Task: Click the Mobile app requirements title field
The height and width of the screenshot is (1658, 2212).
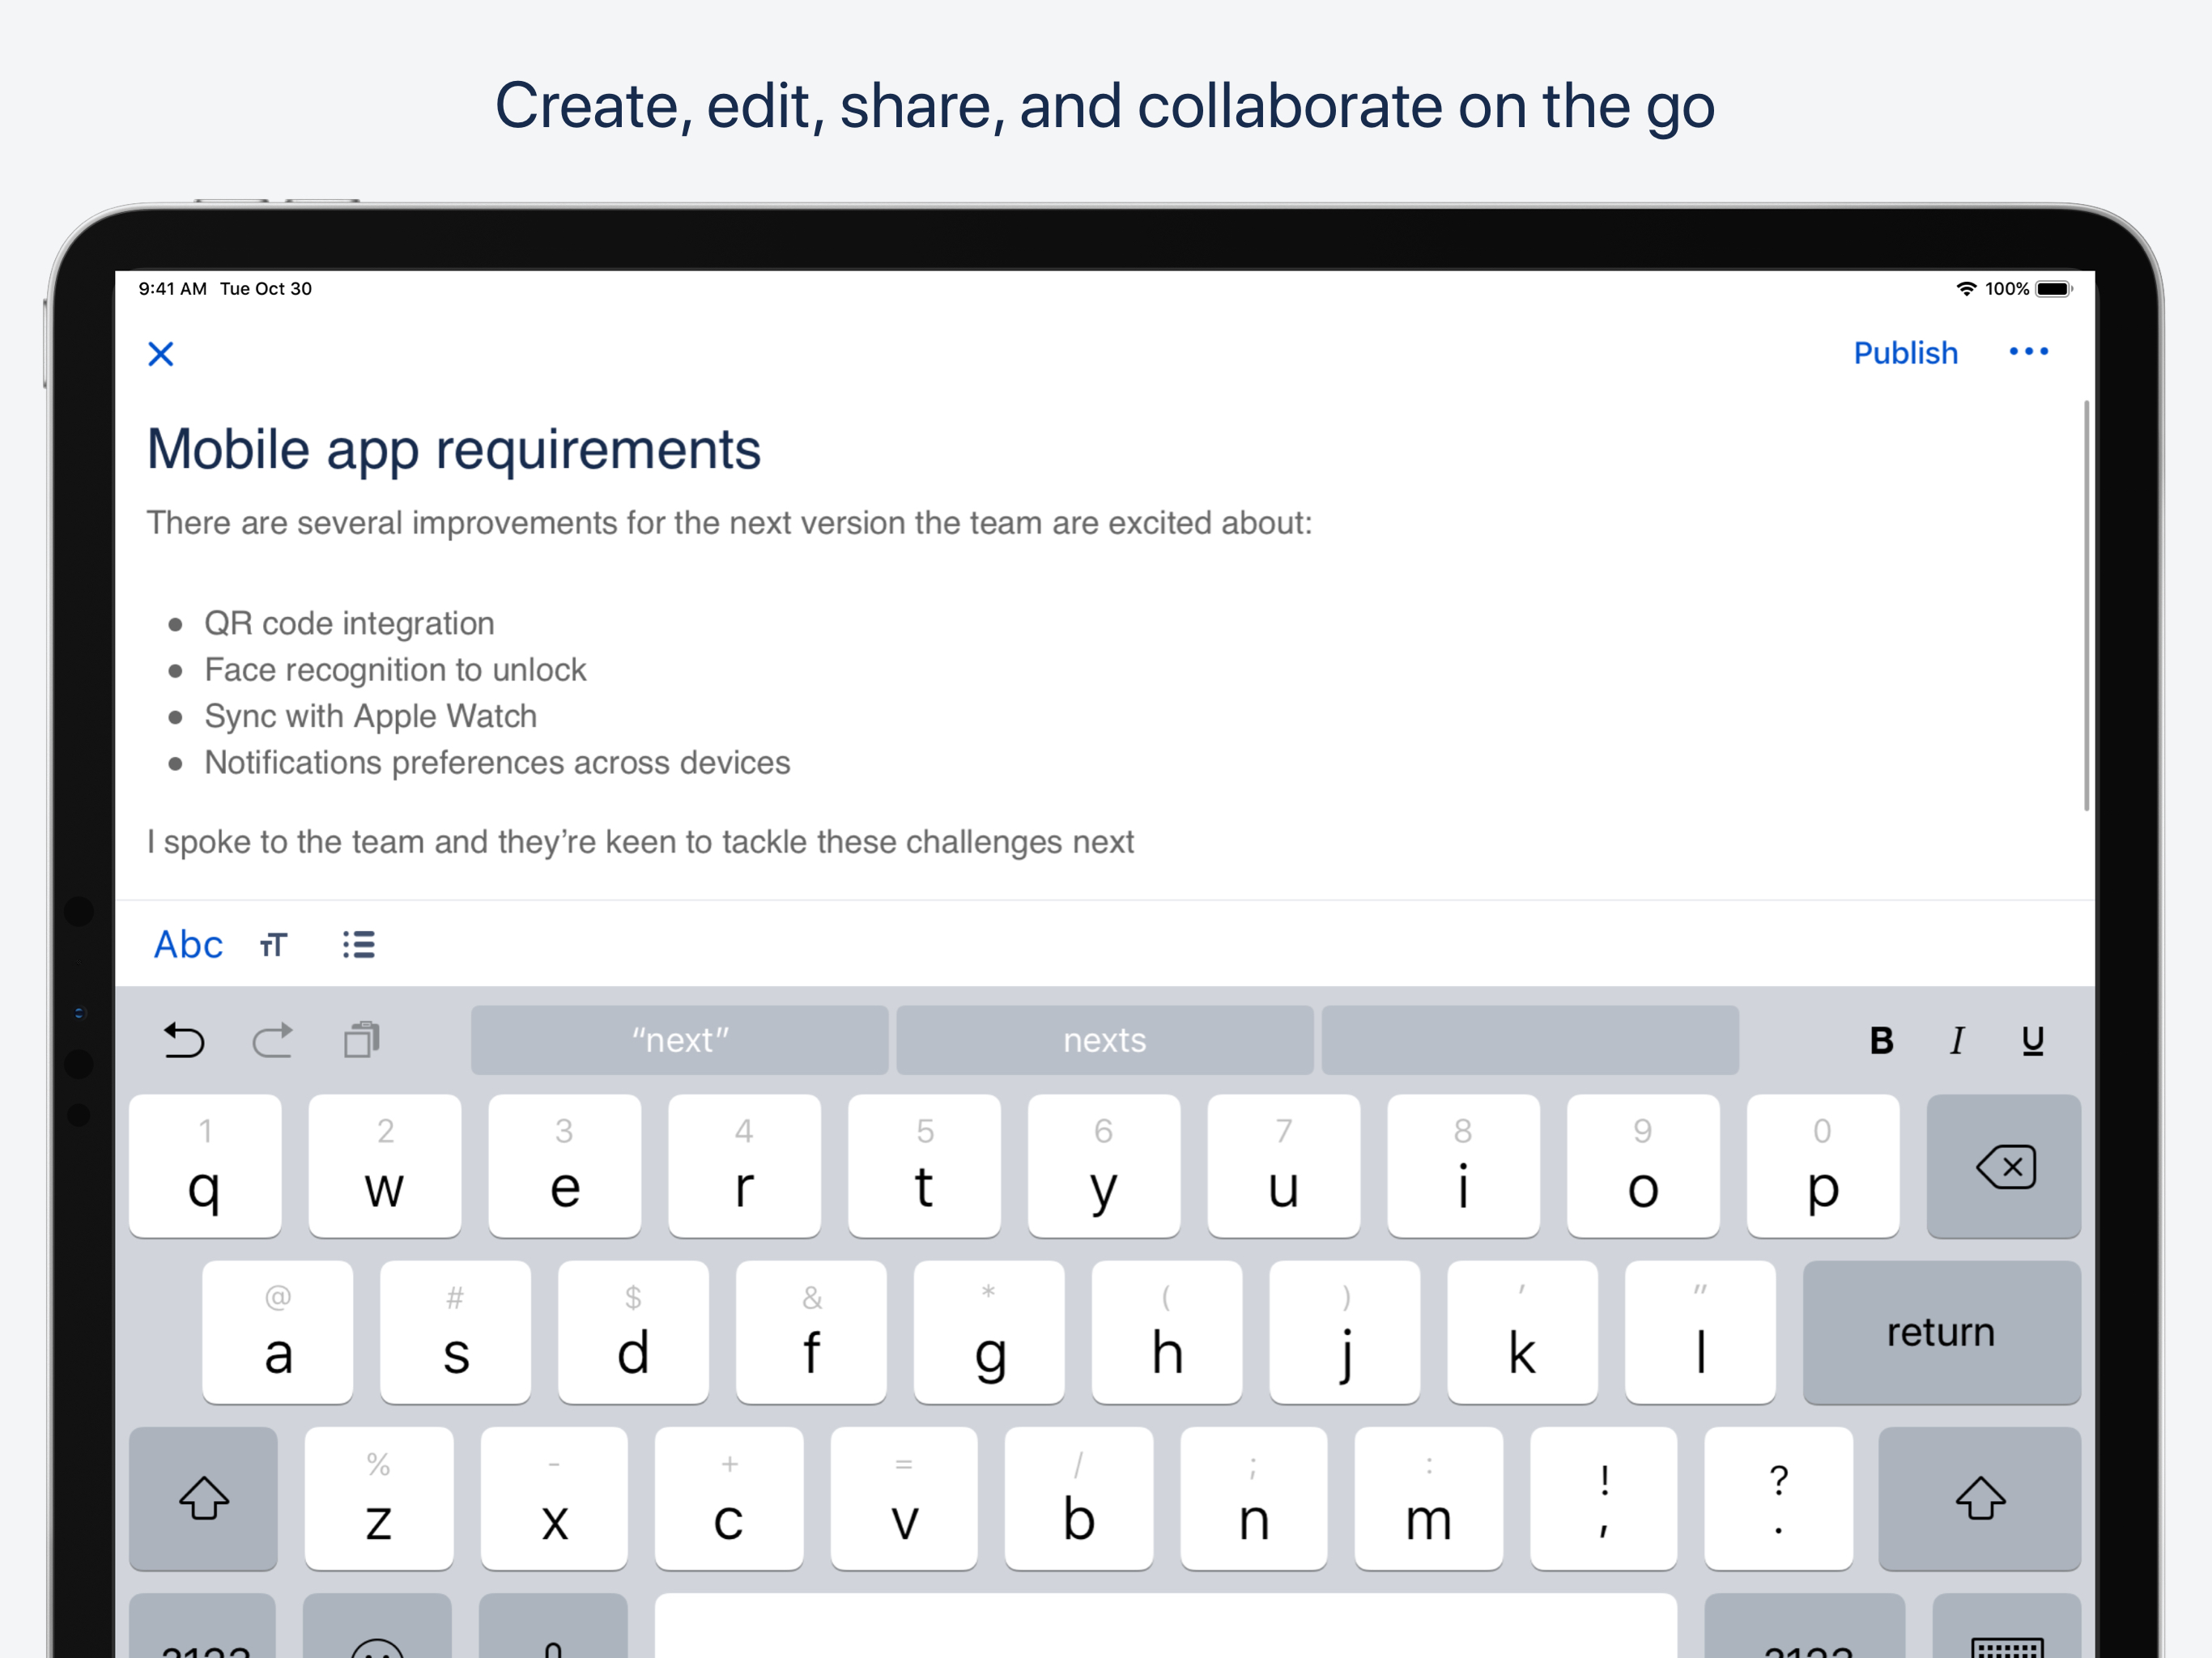Action: tap(454, 449)
